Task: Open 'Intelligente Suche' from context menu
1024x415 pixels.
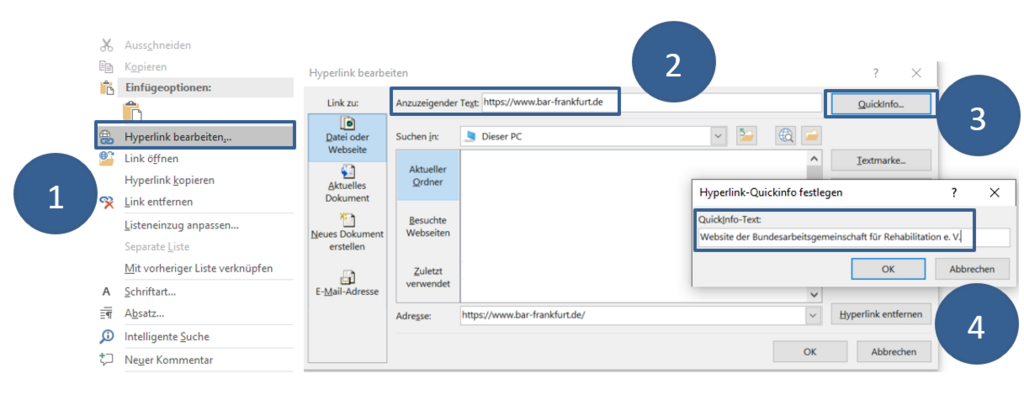Action: (166, 336)
